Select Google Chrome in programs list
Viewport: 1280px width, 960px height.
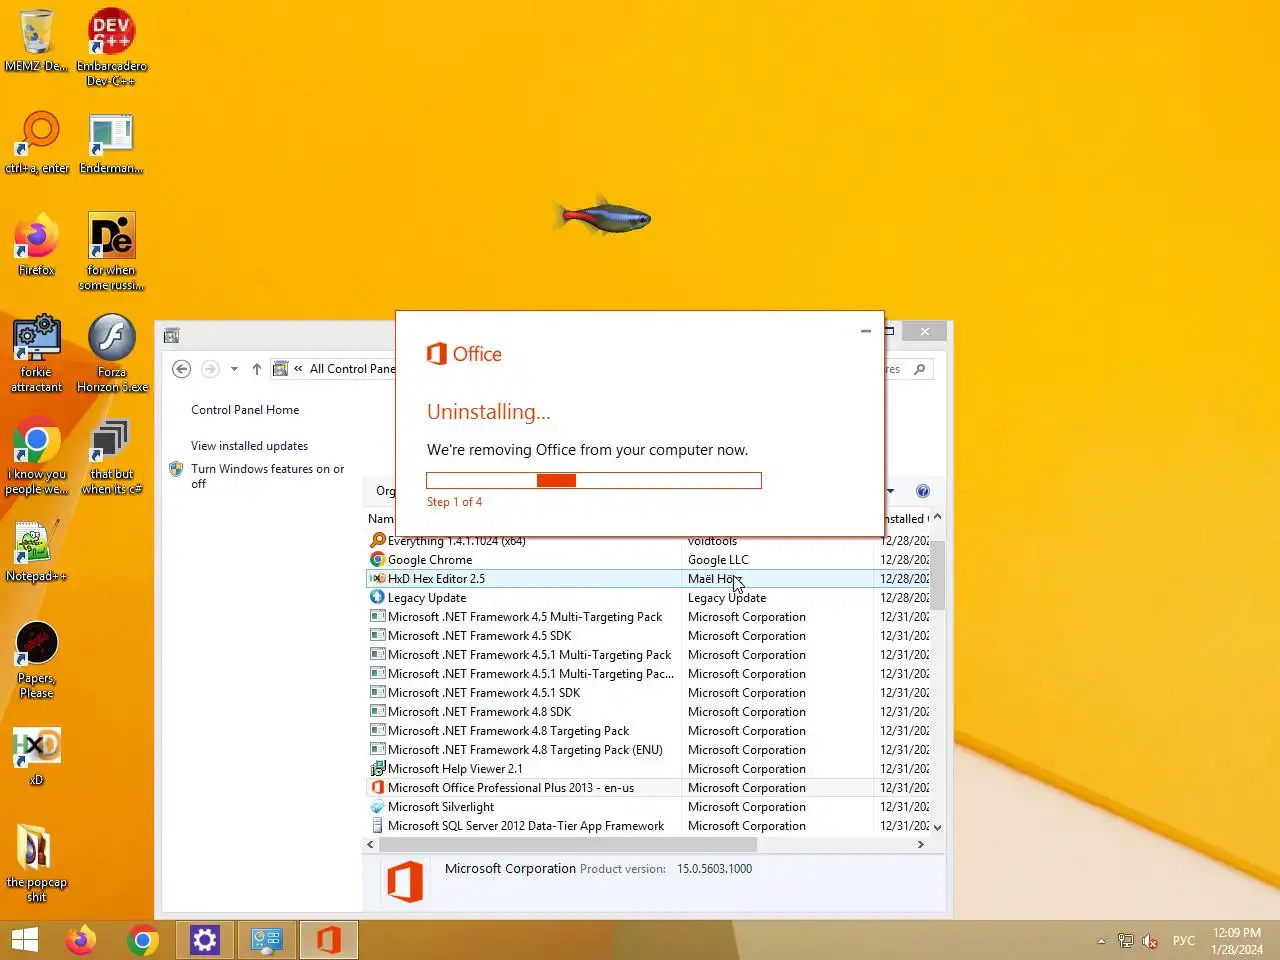point(648,560)
